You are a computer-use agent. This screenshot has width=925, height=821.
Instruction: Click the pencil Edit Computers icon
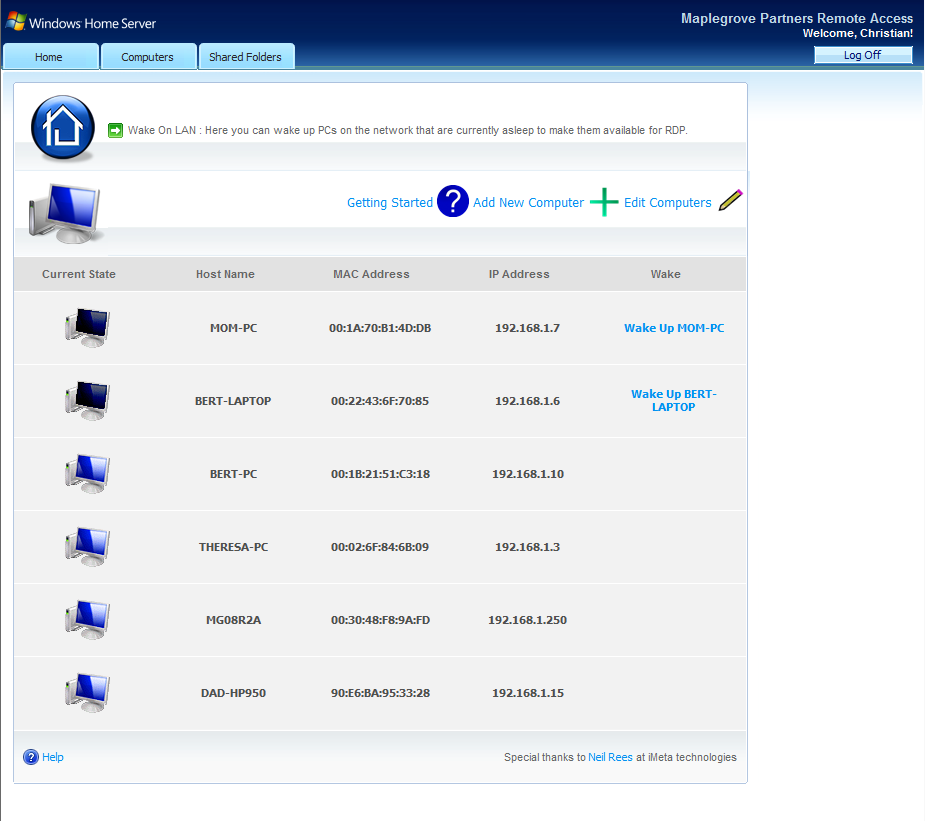click(x=730, y=201)
